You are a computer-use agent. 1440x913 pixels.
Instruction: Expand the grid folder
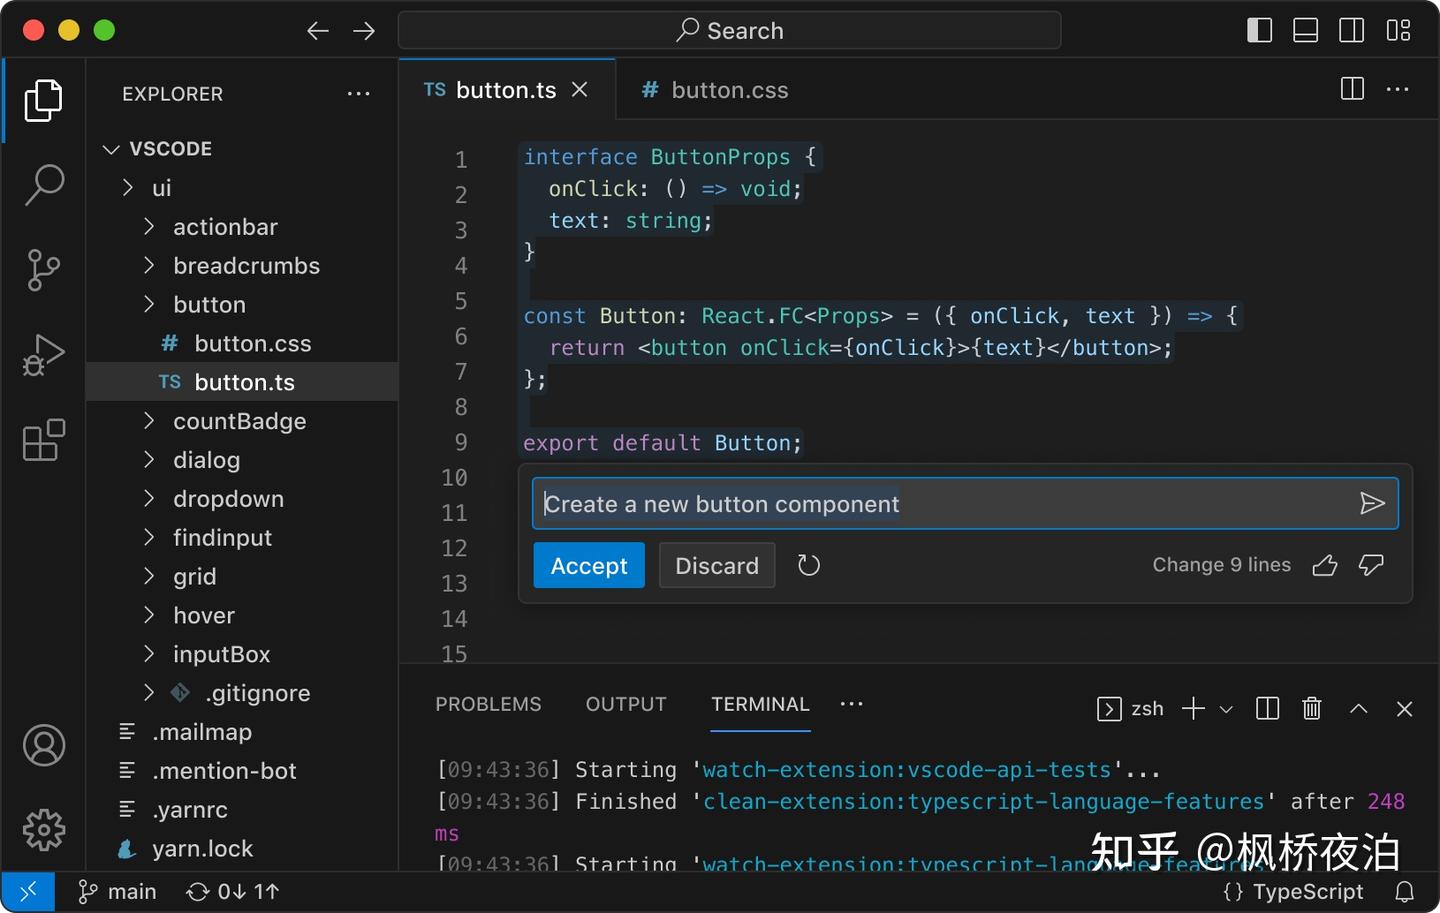coord(242,577)
